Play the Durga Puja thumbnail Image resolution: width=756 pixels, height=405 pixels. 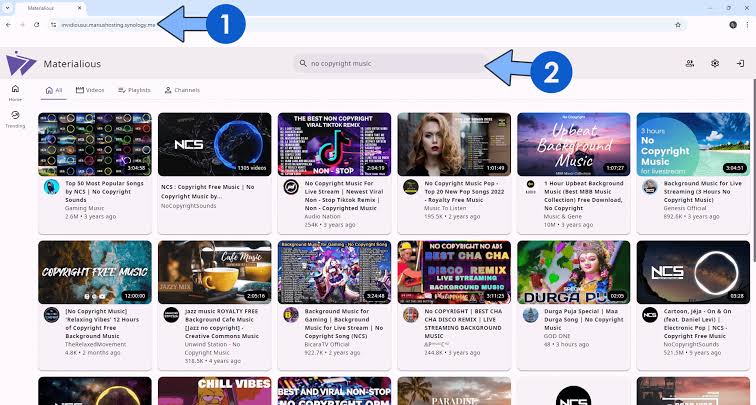(x=573, y=272)
